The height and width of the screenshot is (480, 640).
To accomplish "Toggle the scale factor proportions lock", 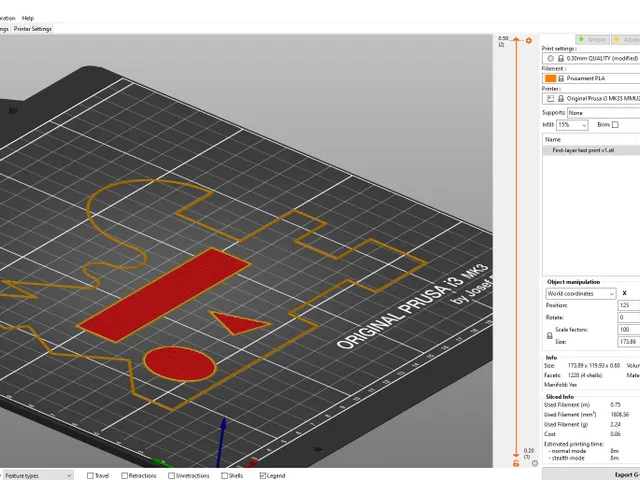I will [x=549, y=336].
